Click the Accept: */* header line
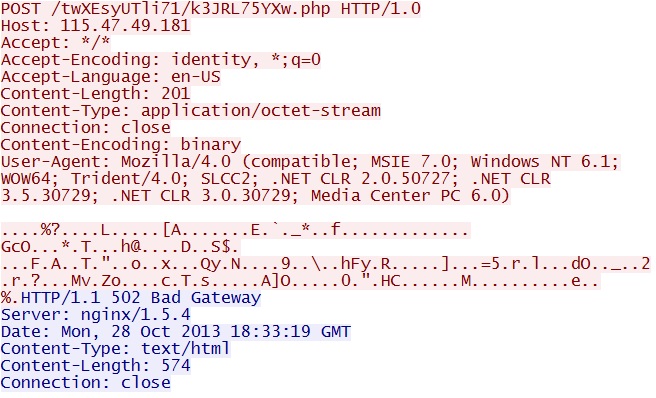Screen dimensions: 656x398 [56, 43]
